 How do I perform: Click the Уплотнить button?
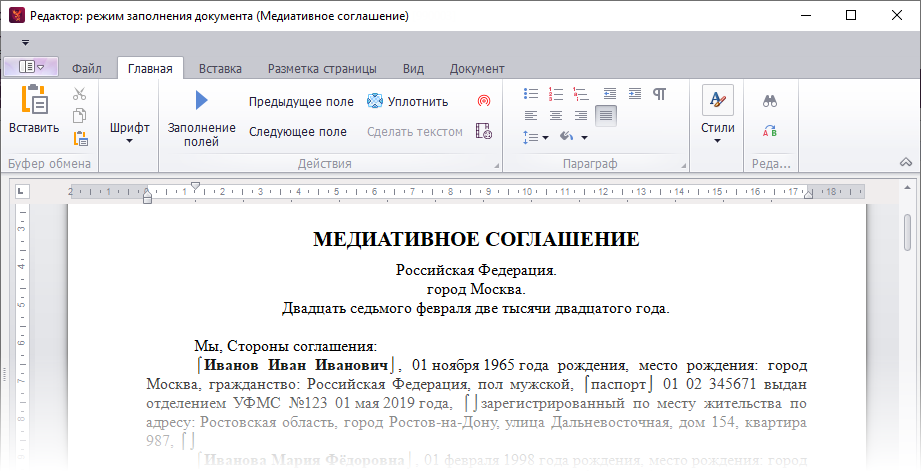(x=408, y=102)
